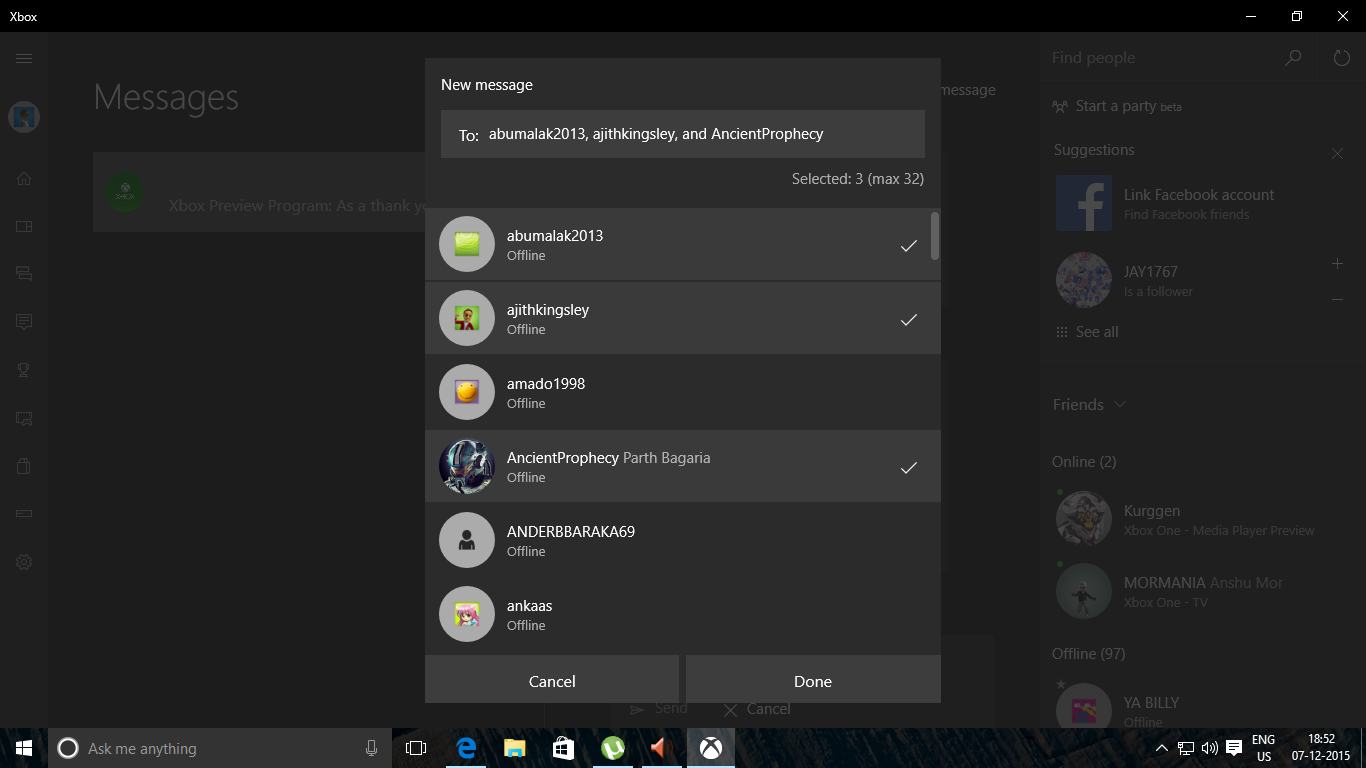This screenshot has height=768, width=1366.
Task: Click the recipient list scrollbar
Action: coord(935,236)
